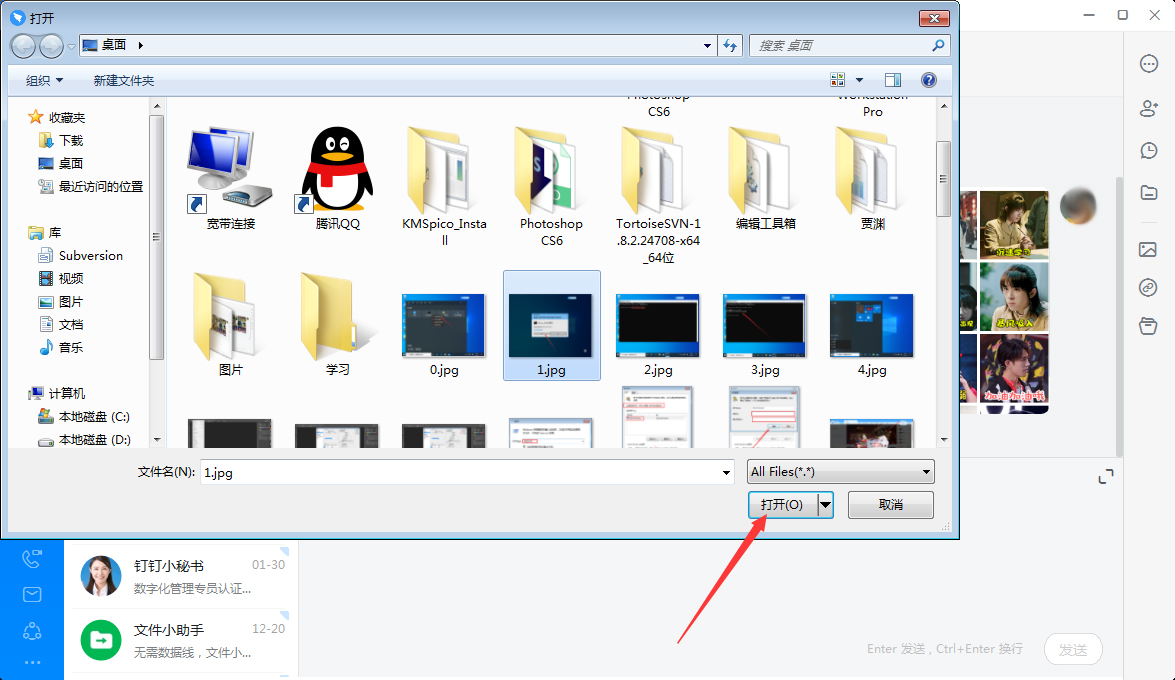The height and width of the screenshot is (680, 1175).
Task: Click the Help question mark in the dialog toolbar
Action: point(928,79)
